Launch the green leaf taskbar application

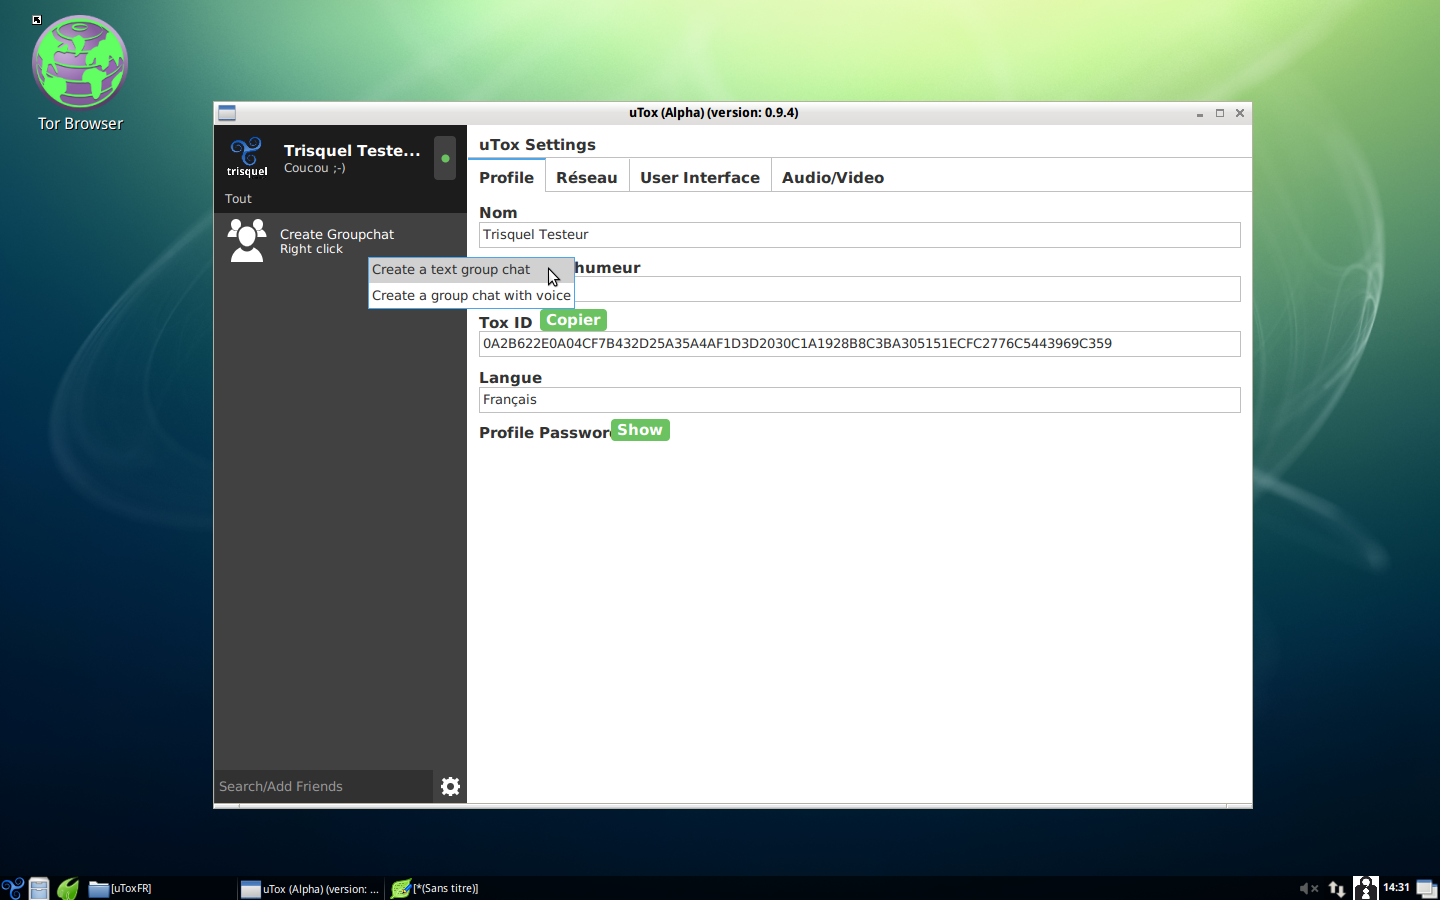click(68, 888)
